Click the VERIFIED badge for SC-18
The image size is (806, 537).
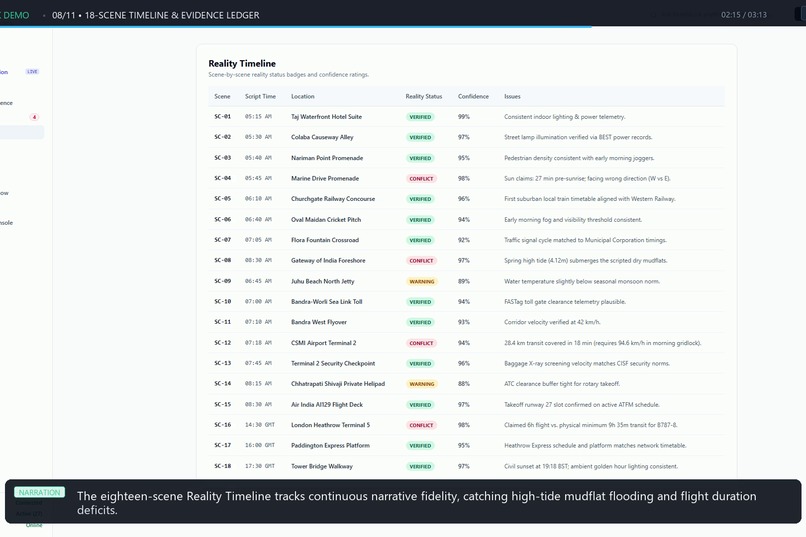[420, 467]
